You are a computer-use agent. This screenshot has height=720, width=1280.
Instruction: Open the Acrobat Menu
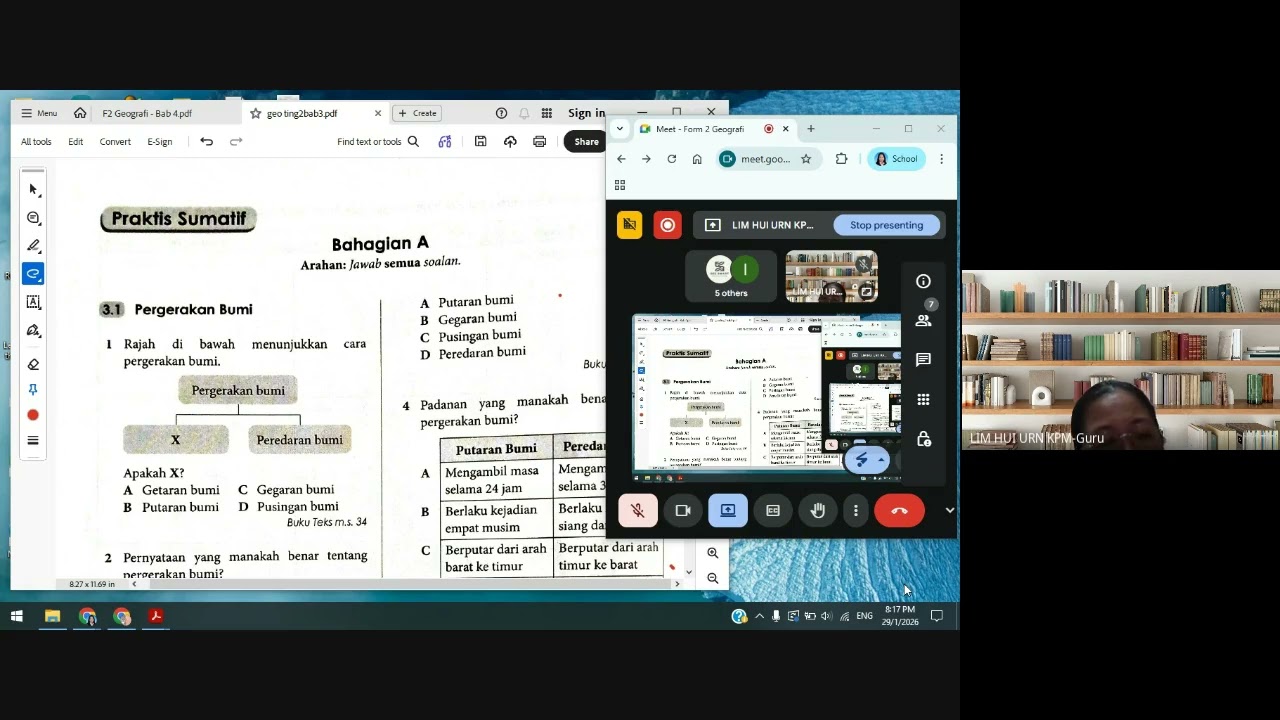[39, 113]
